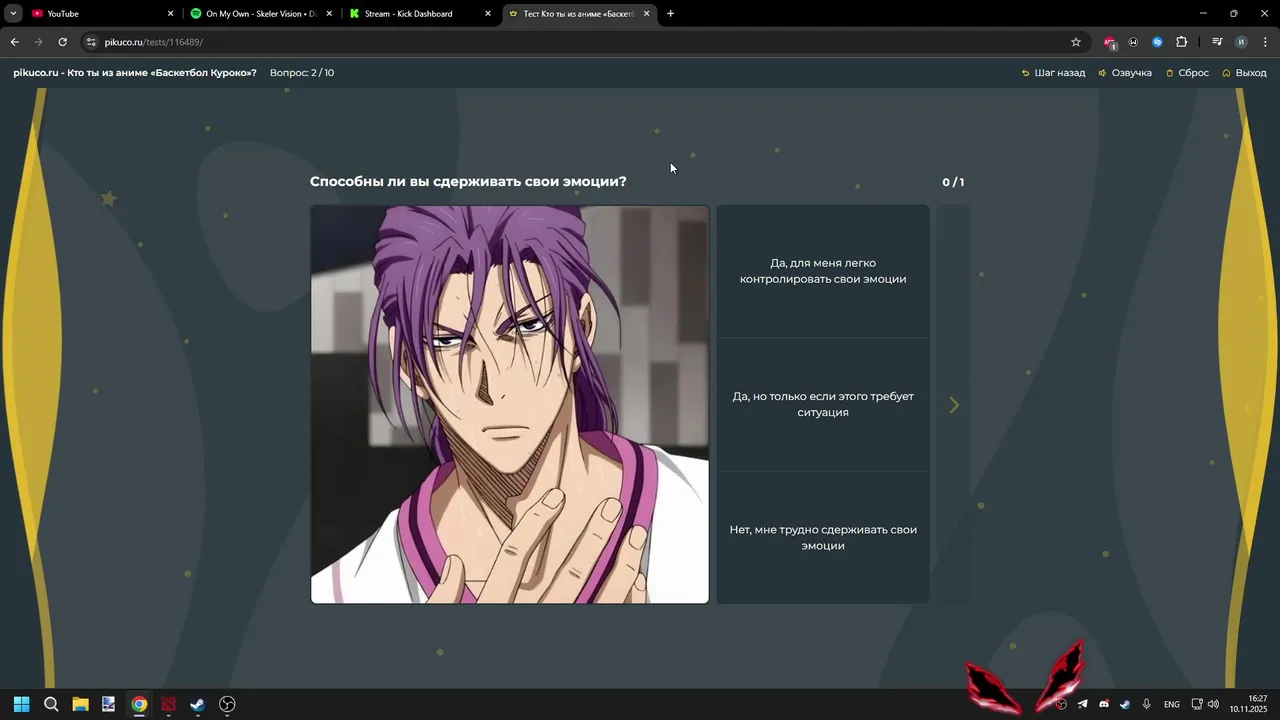The width and height of the screenshot is (1280, 720).
Task: Open the tab search dropdown
Action: [x=13, y=14]
